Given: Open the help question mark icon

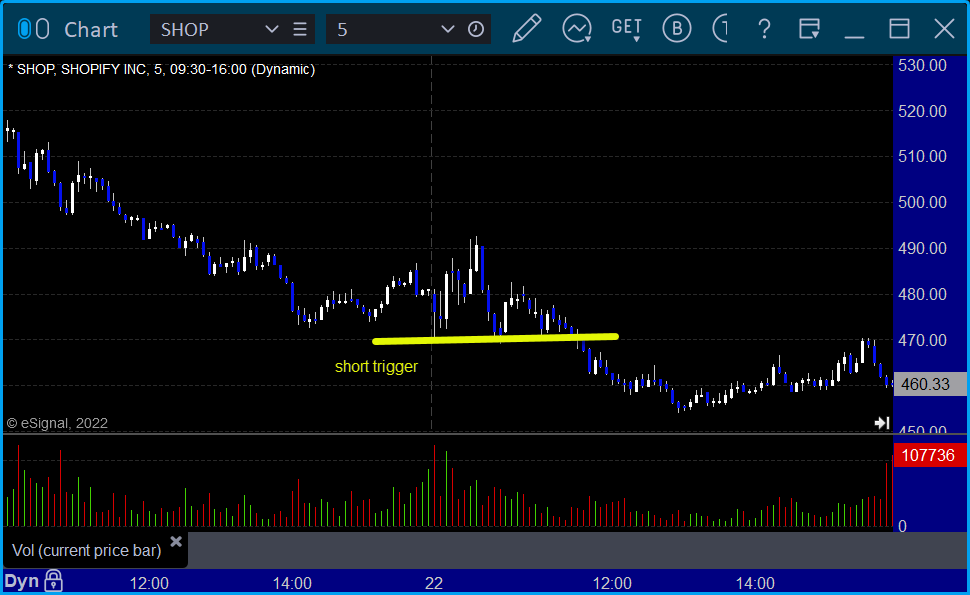Looking at the screenshot, I should (x=764, y=29).
